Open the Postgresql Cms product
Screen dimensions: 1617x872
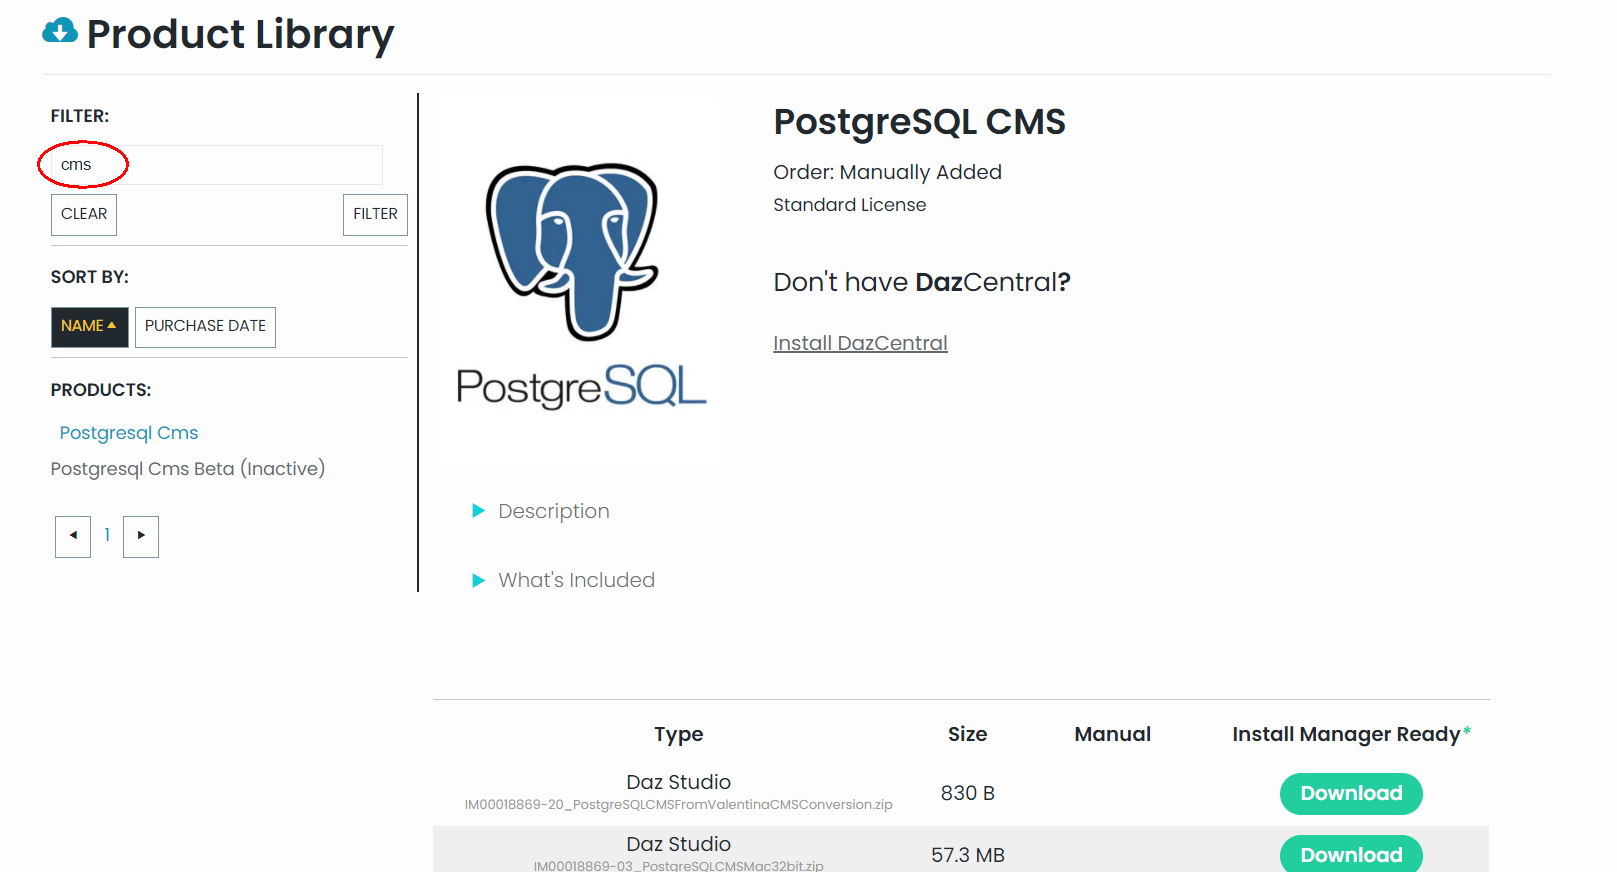point(129,433)
